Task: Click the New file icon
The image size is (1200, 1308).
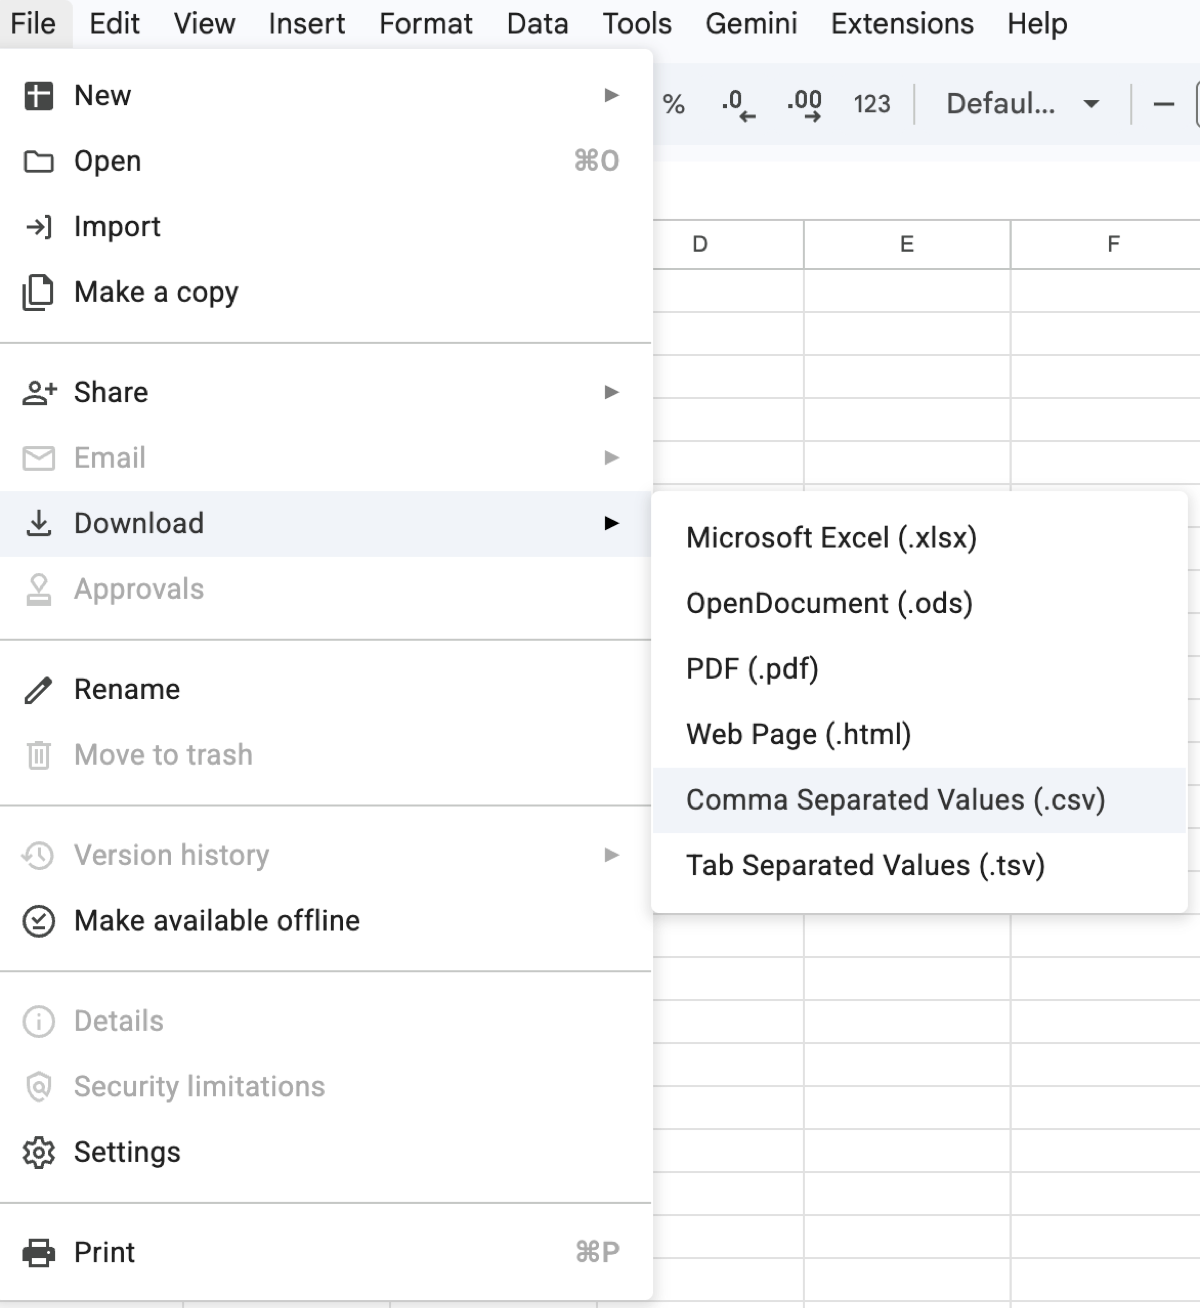Action: pyautogui.click(x=38, y=95)
